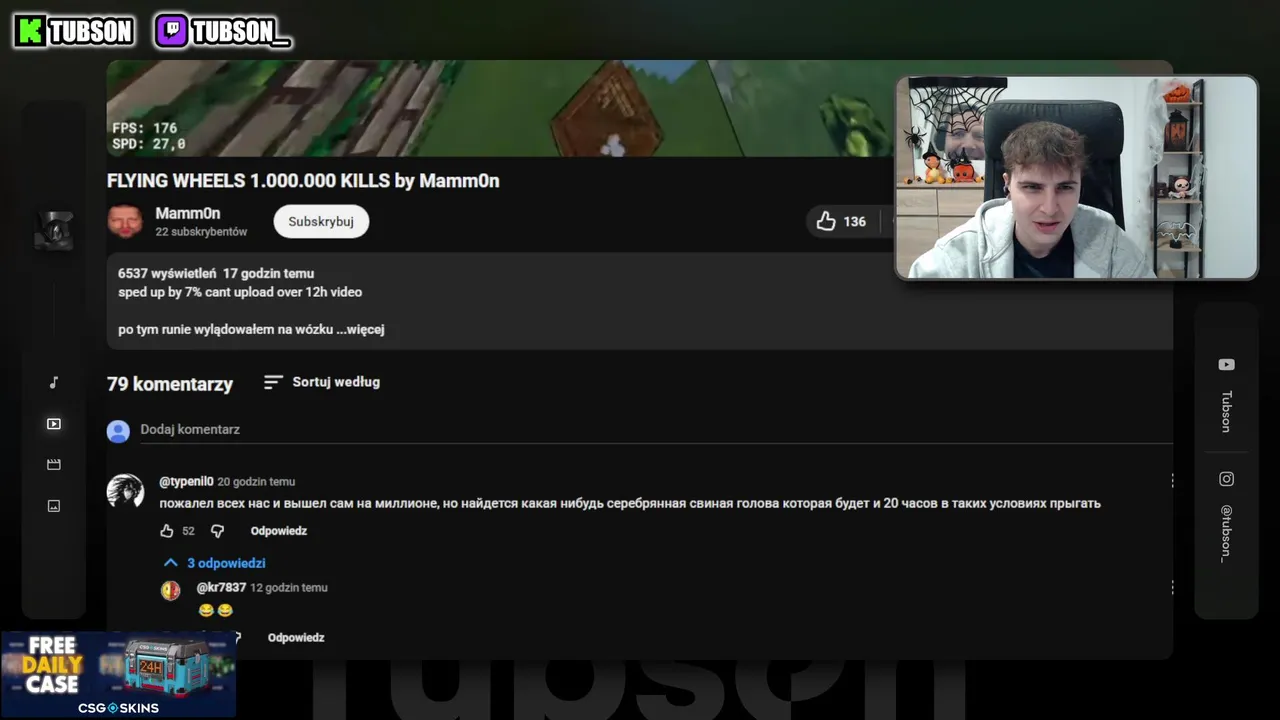Screen dimensions: 1280x720
Task: Open three-dot menu on @typenil0 comment
Action: [x=1172, y=481]
